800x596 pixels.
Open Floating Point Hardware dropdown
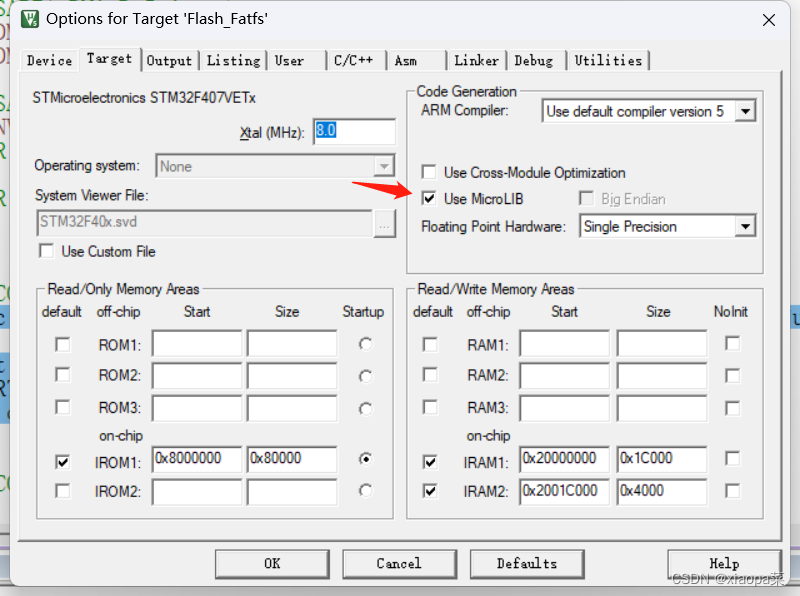pyautogui.click(x=667, y=226)
